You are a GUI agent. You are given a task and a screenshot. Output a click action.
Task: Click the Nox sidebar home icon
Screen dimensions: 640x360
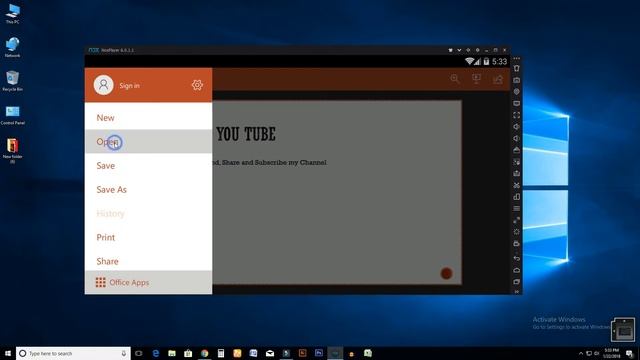[517, 270]
